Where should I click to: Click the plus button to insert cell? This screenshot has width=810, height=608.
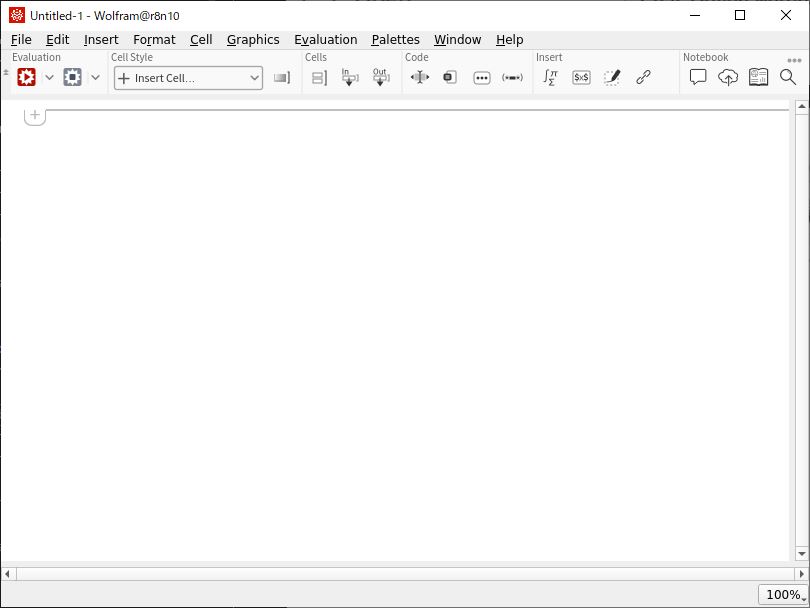pyautogui.click(x=35, y=115)
